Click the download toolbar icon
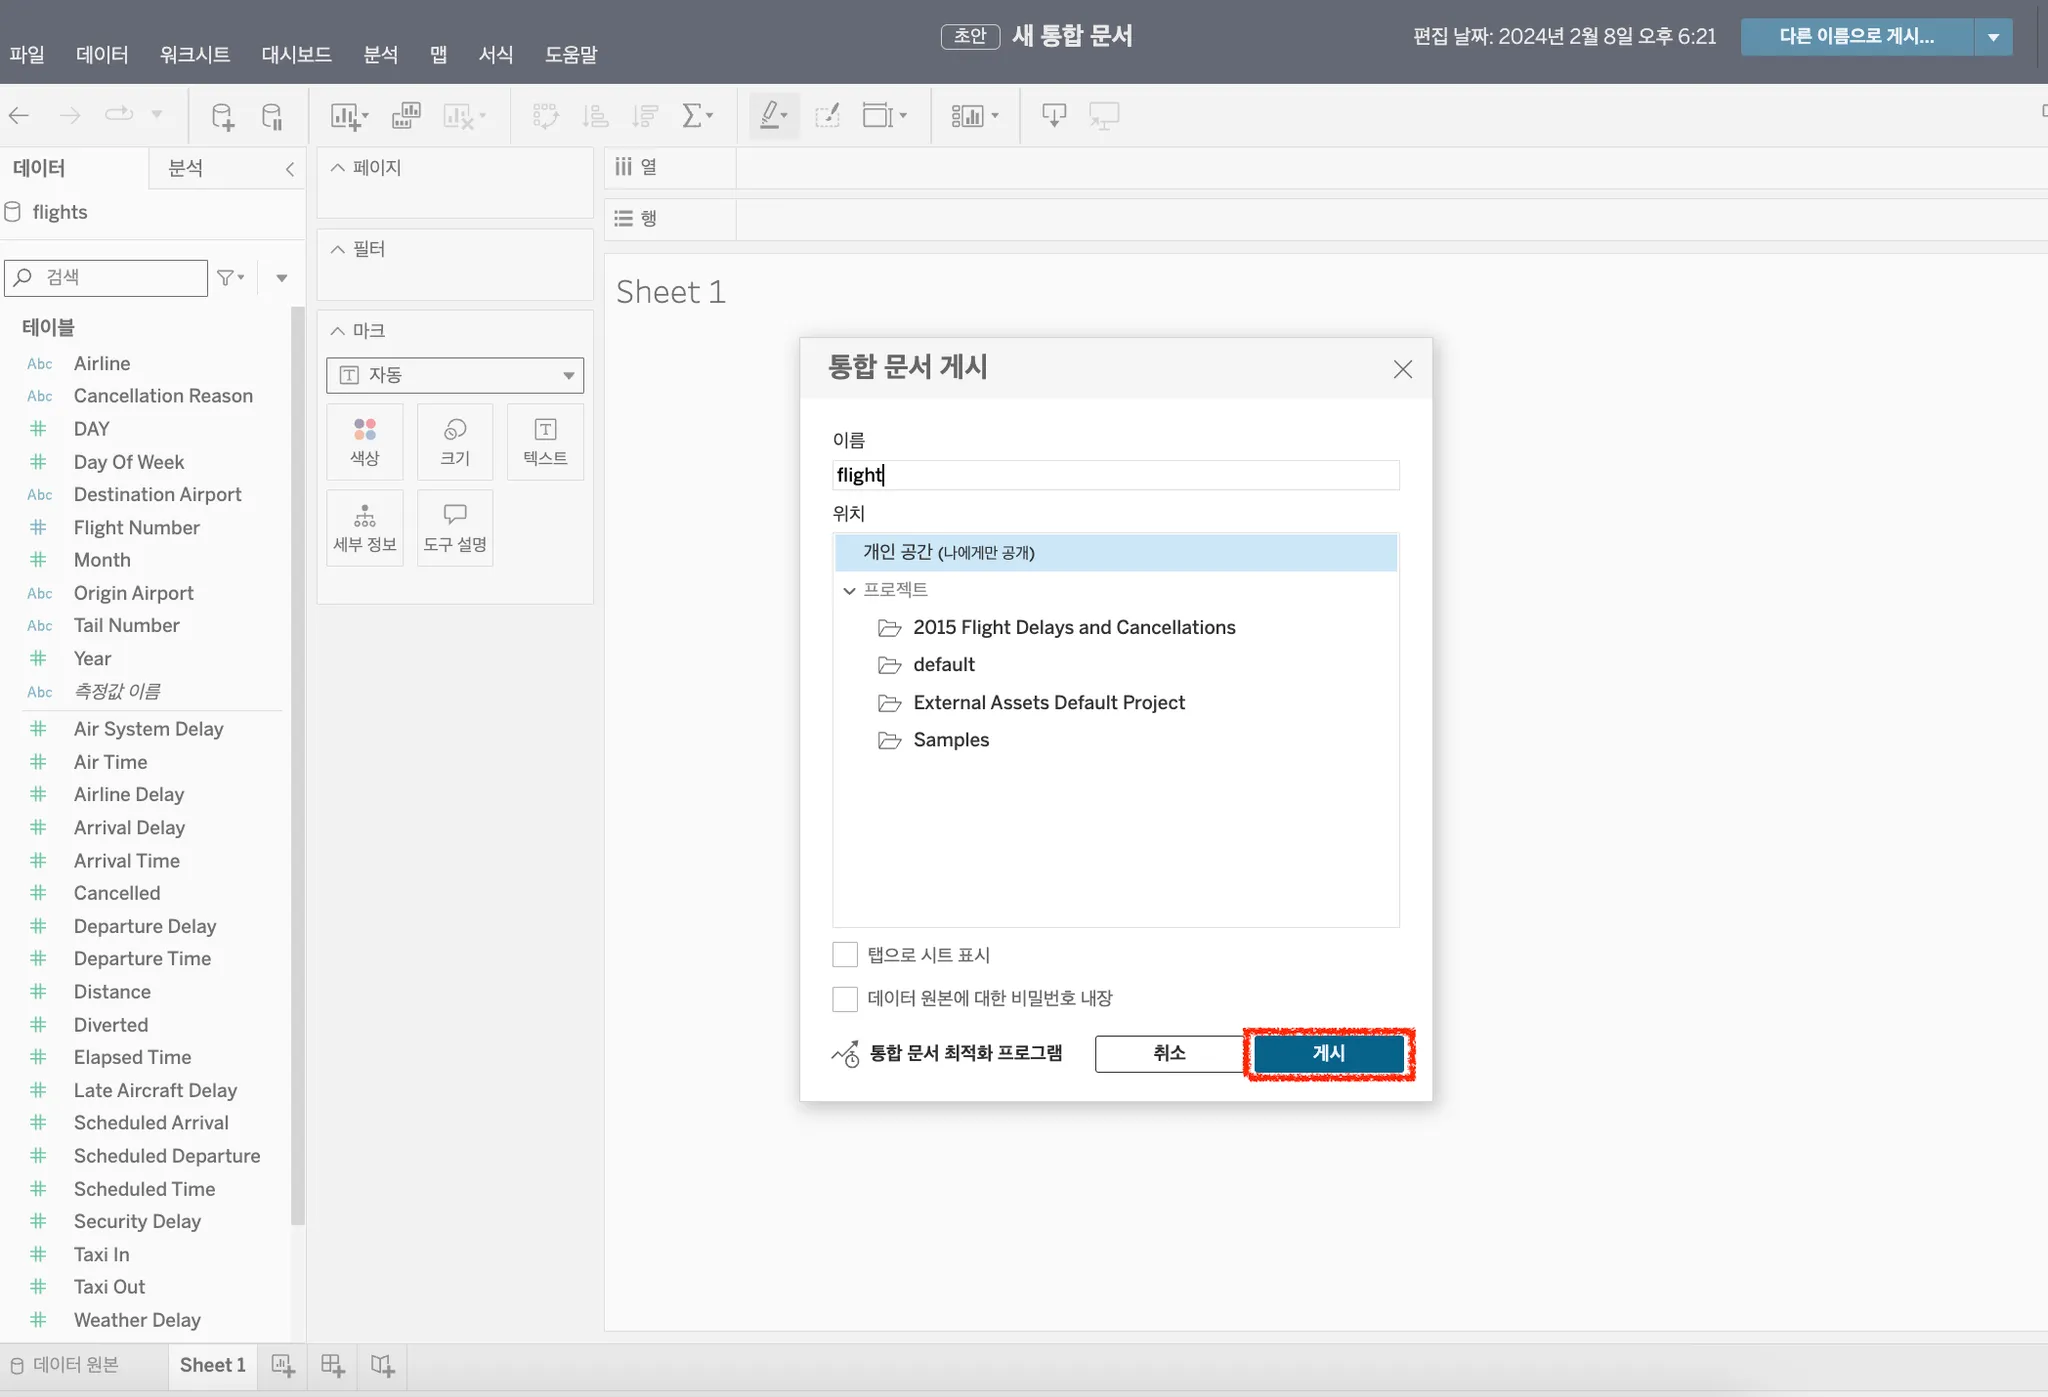Image resolution: width=2048 pixels, height=1397 pixels. tap(1054, 116)
